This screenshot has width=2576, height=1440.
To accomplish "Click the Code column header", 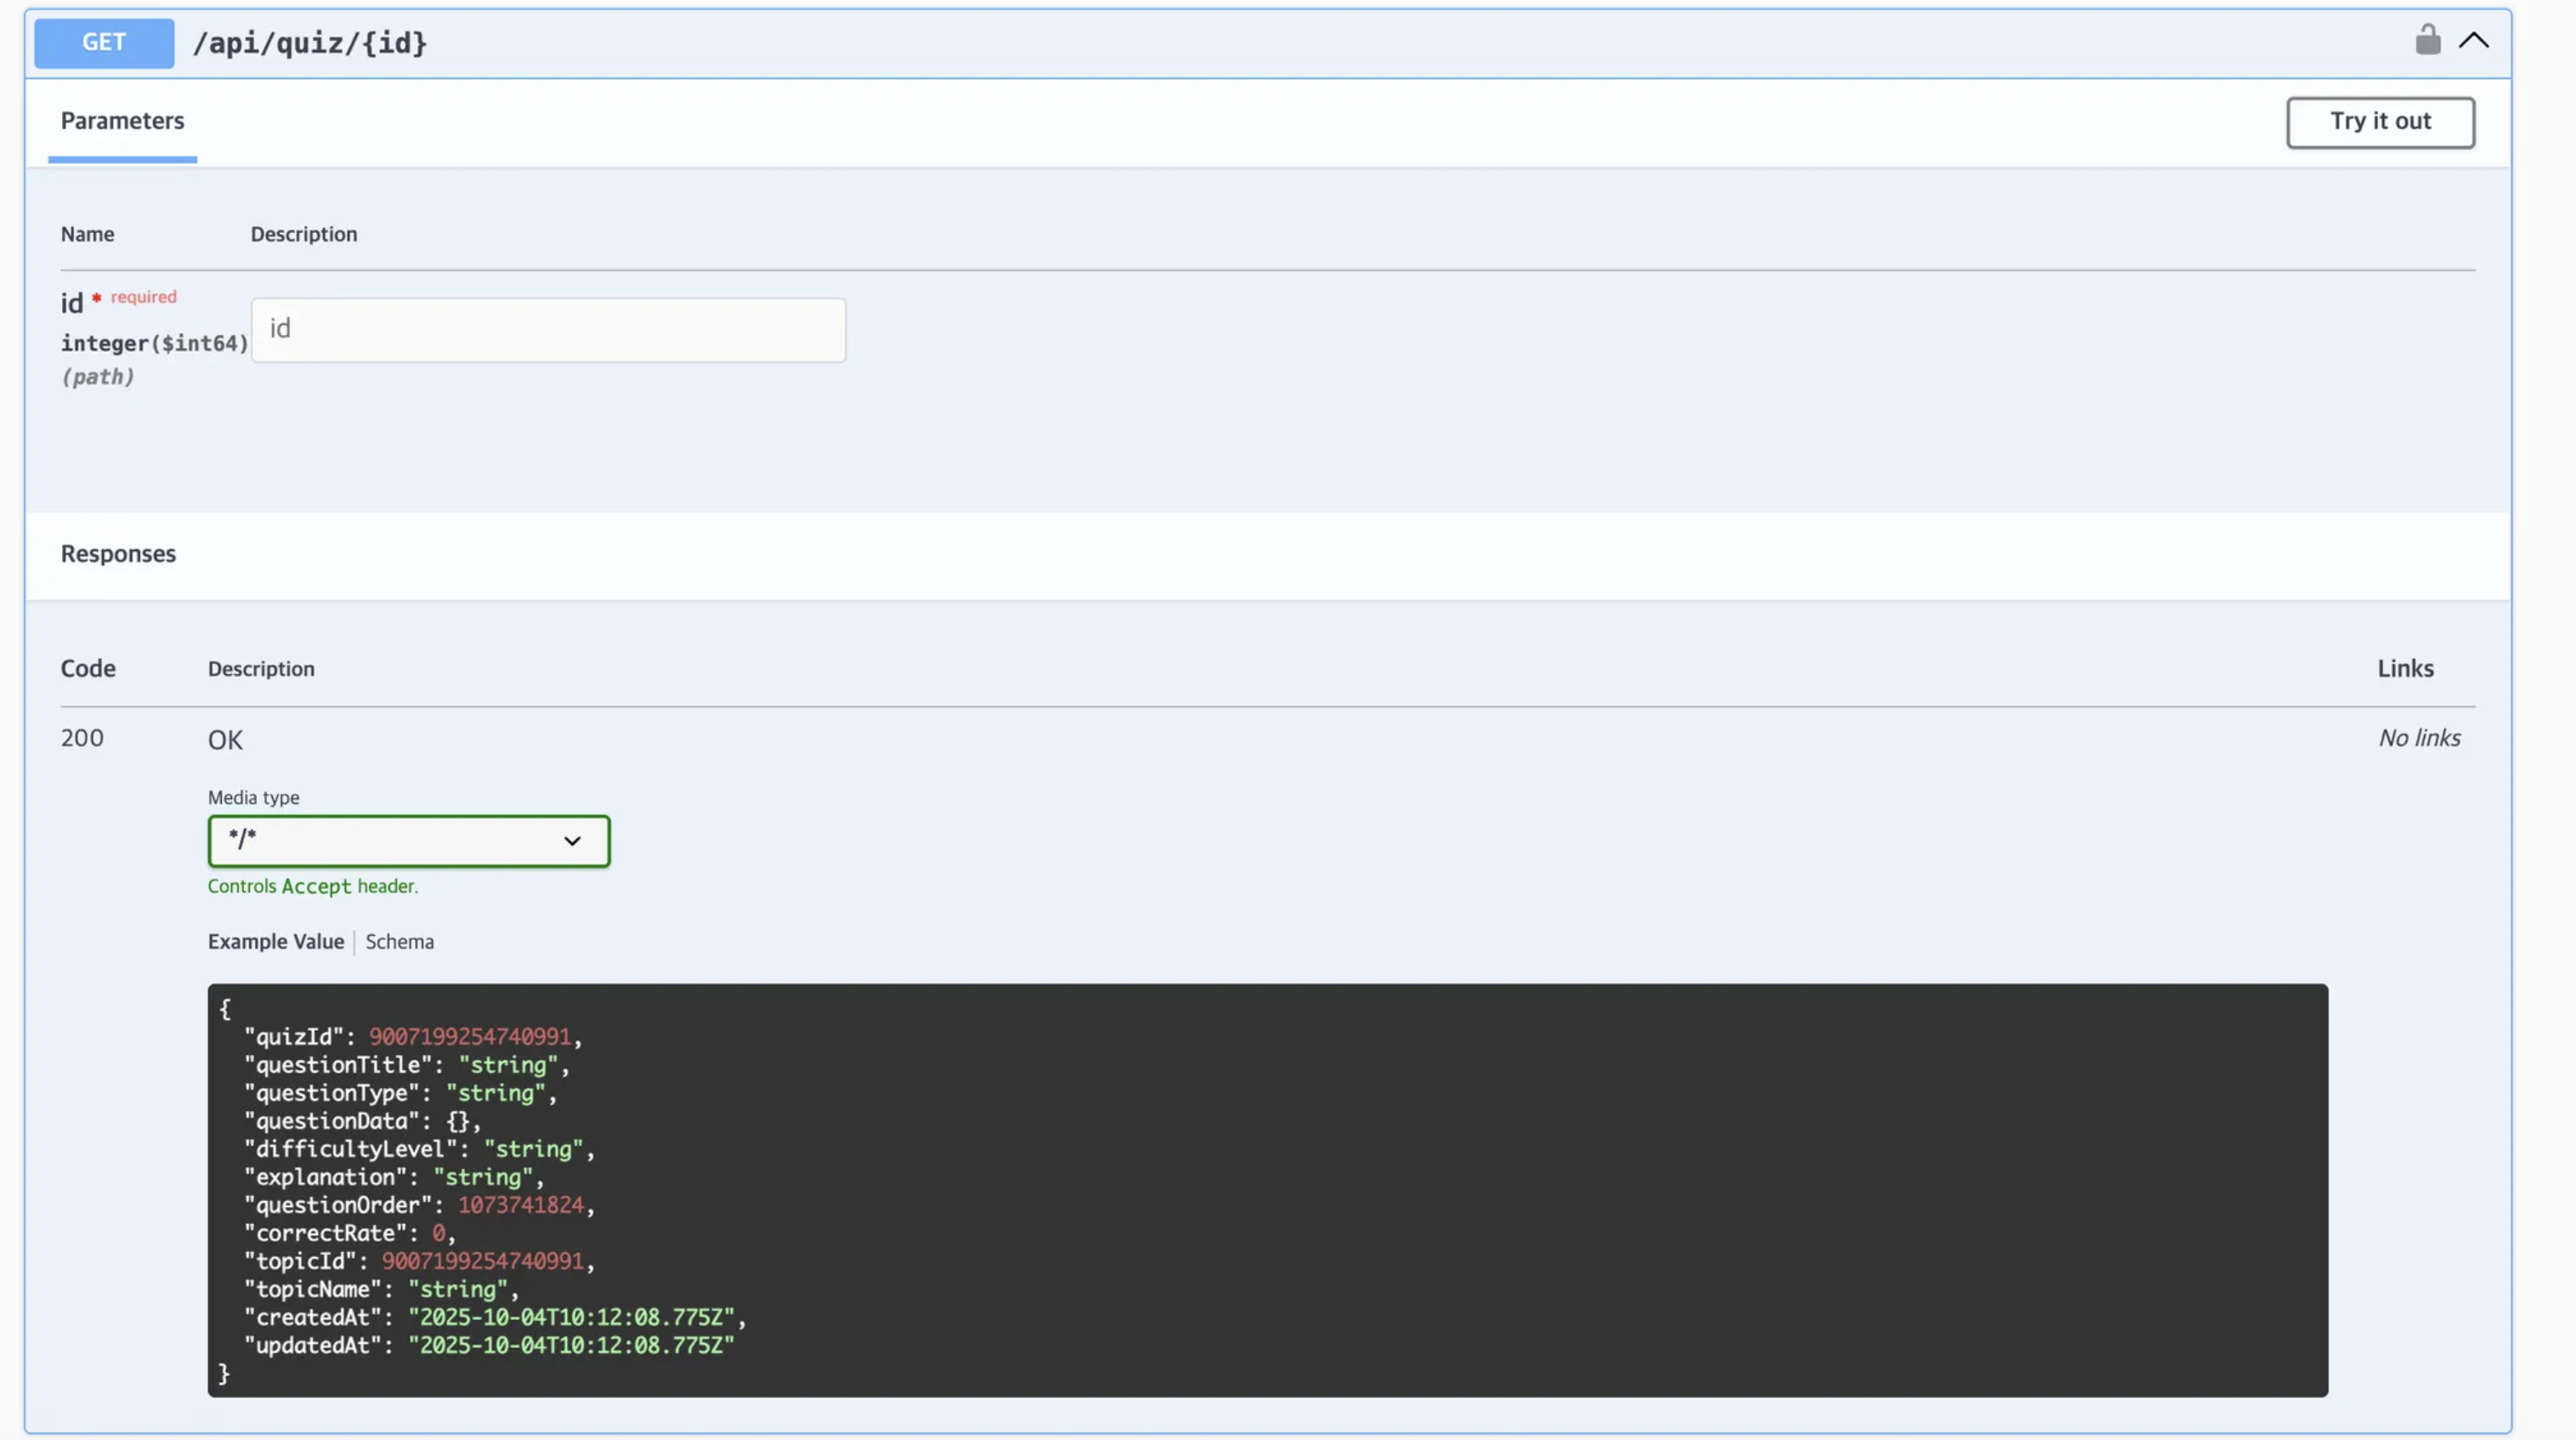I will [x=88, y=668].
